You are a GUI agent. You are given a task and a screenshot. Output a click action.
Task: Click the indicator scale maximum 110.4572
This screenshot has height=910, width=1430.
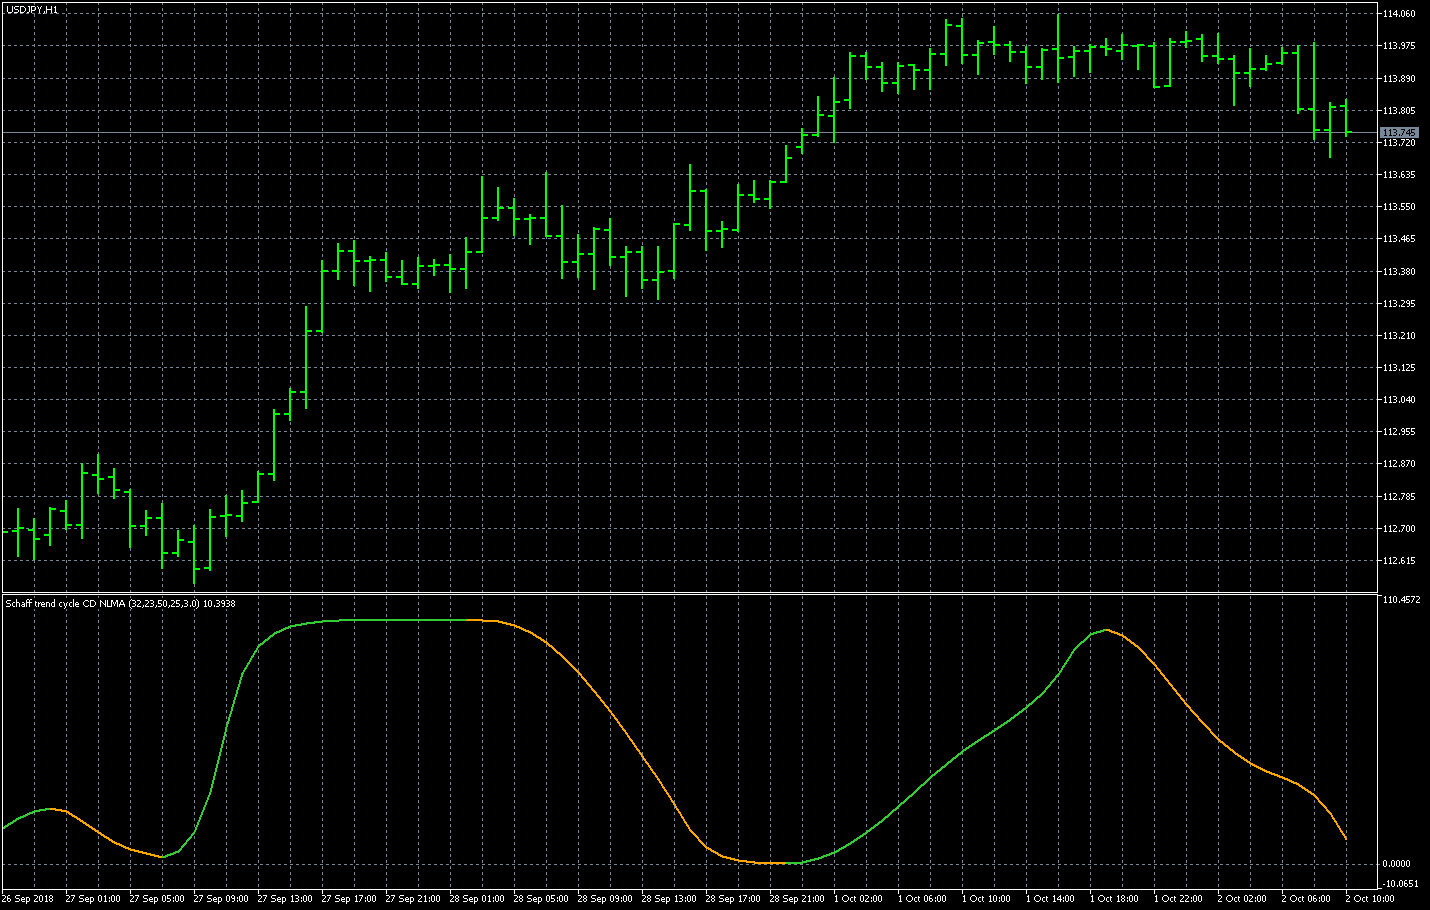pyautogui.click(x=1400, y=601)
